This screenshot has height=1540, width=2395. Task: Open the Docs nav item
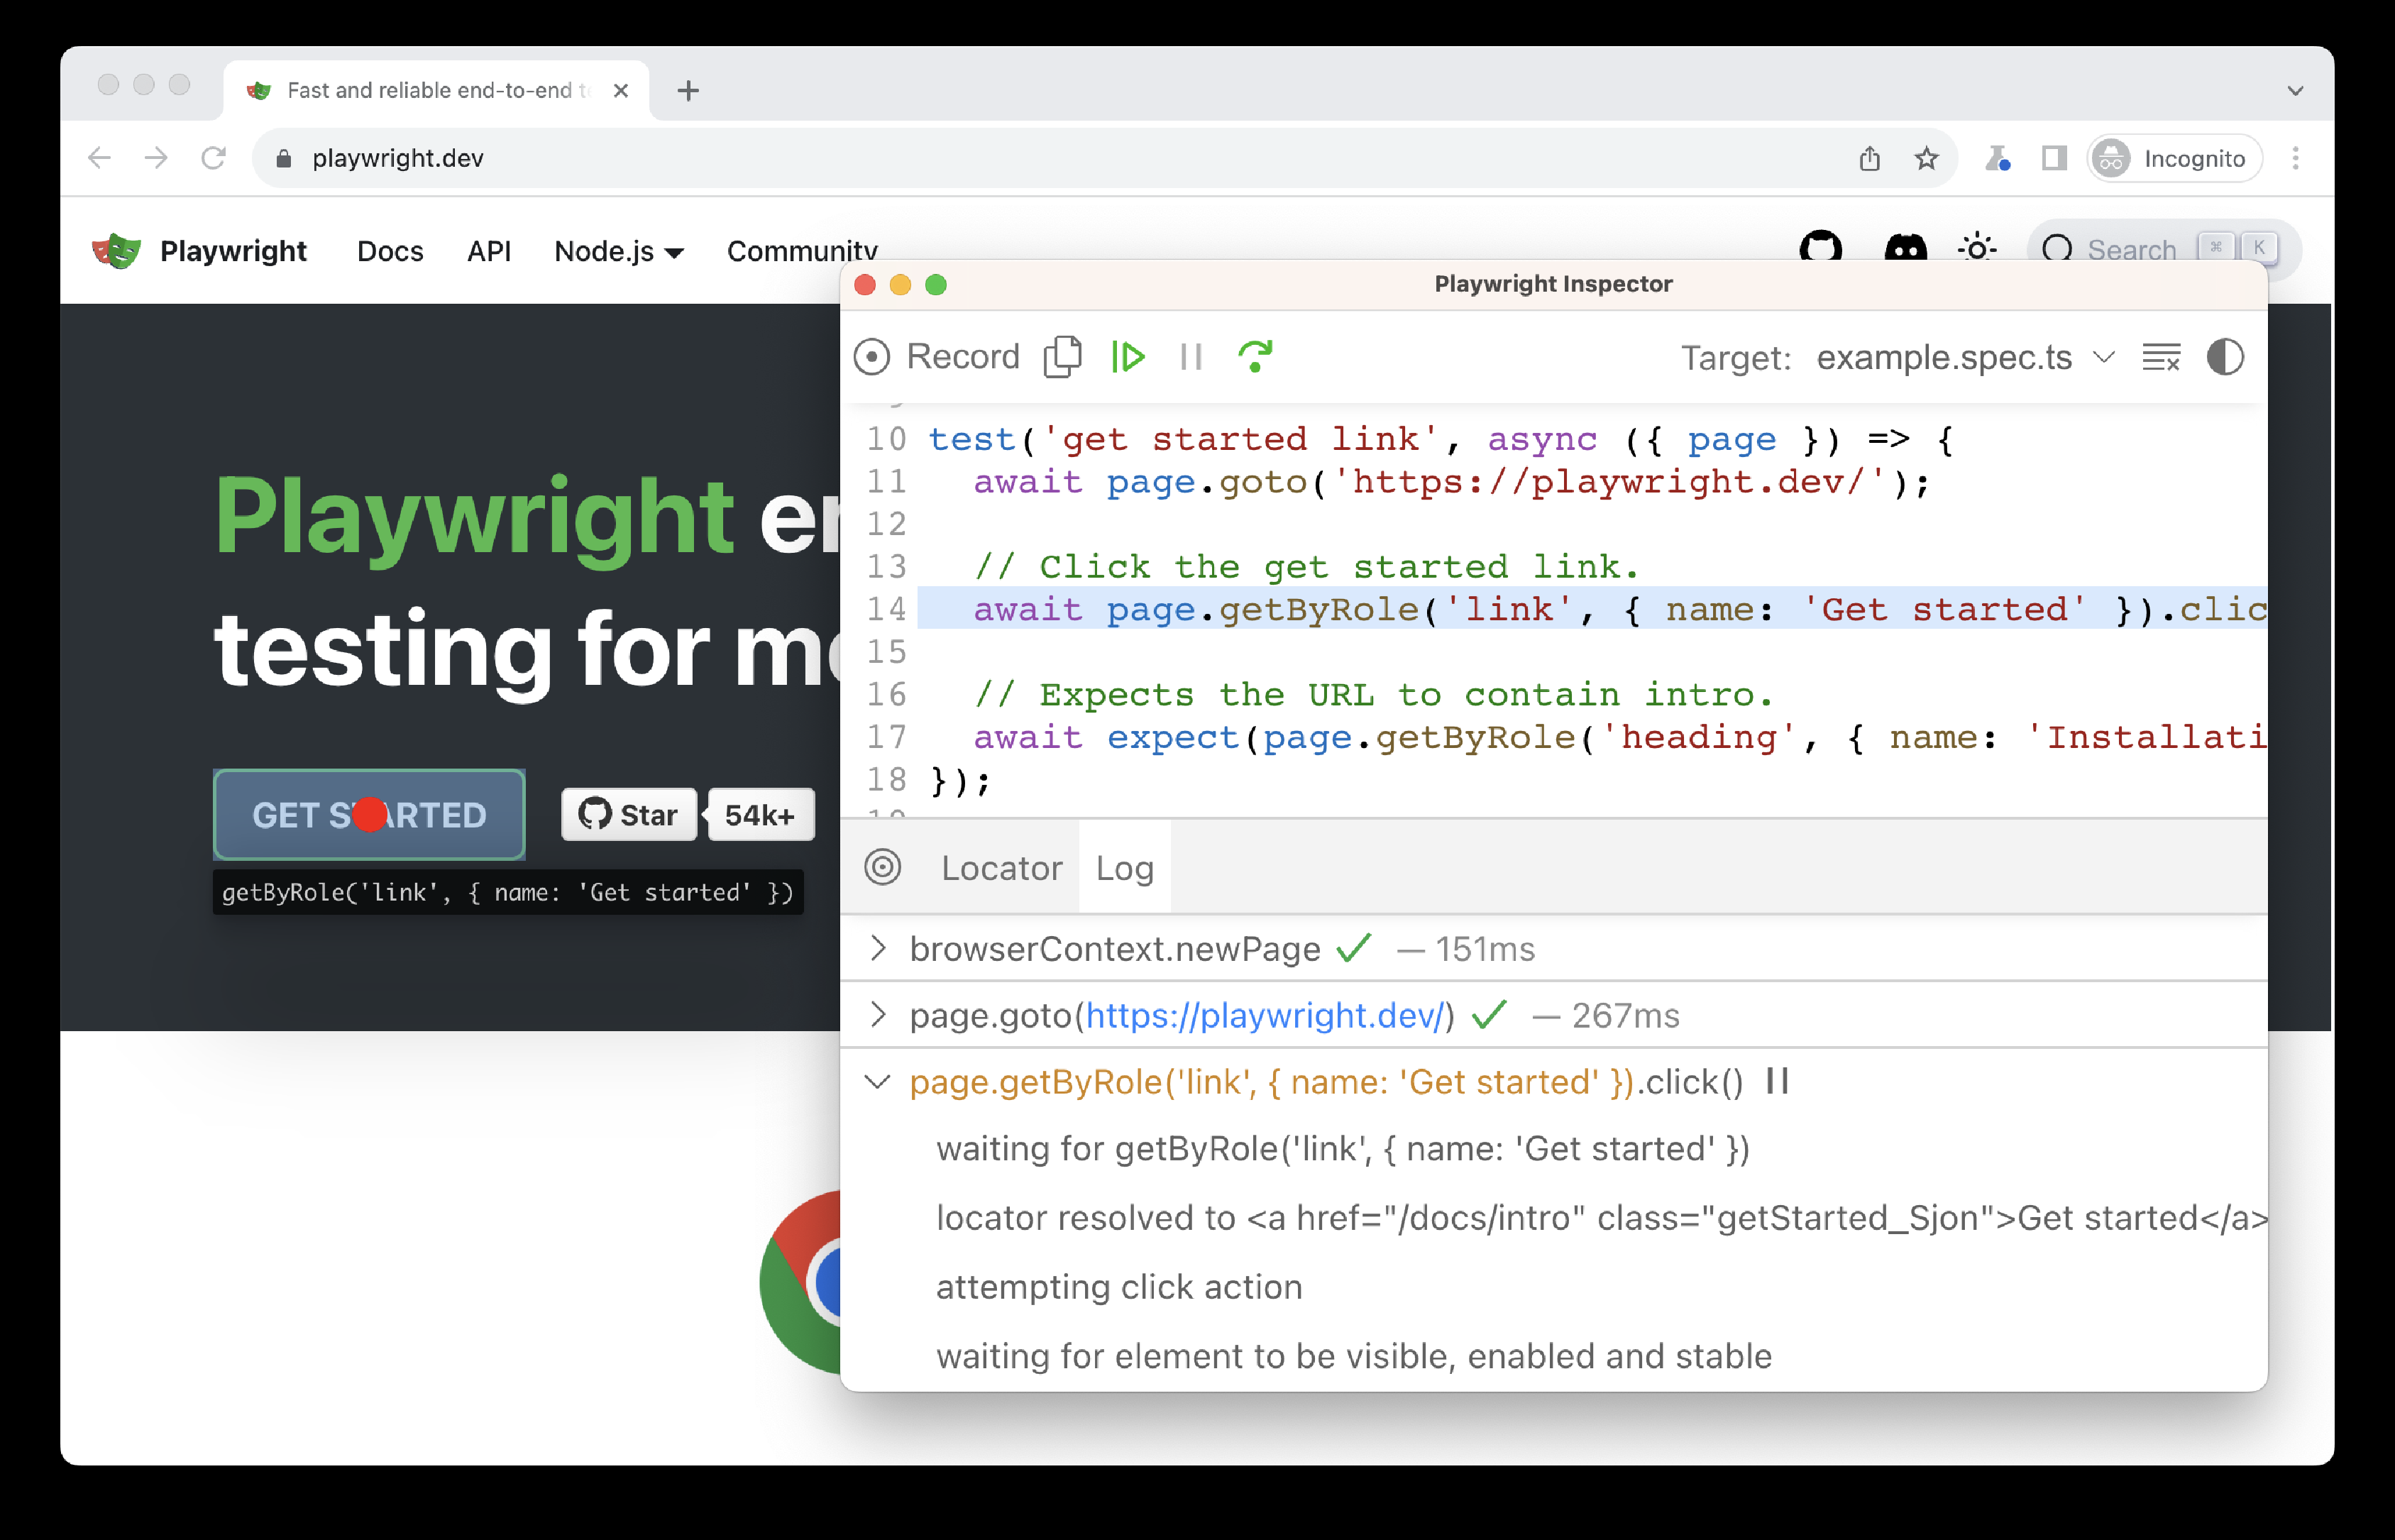(390, 251)
